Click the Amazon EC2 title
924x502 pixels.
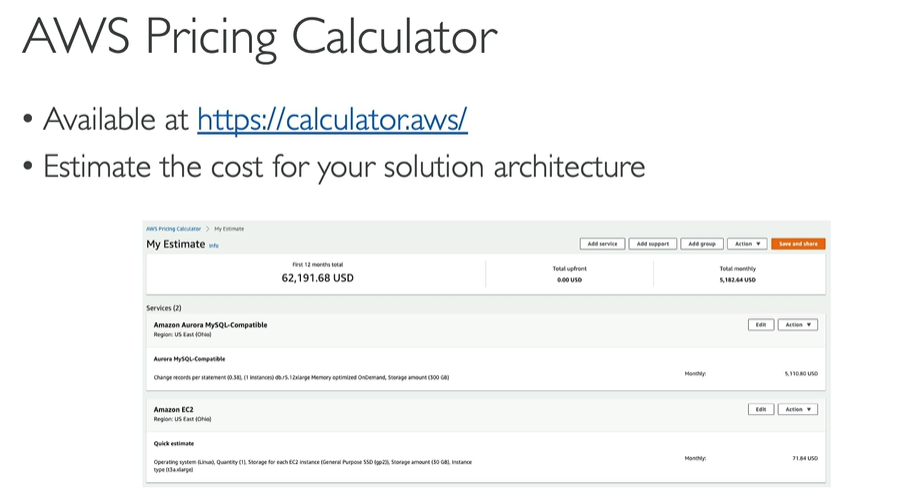coord(173,409)
